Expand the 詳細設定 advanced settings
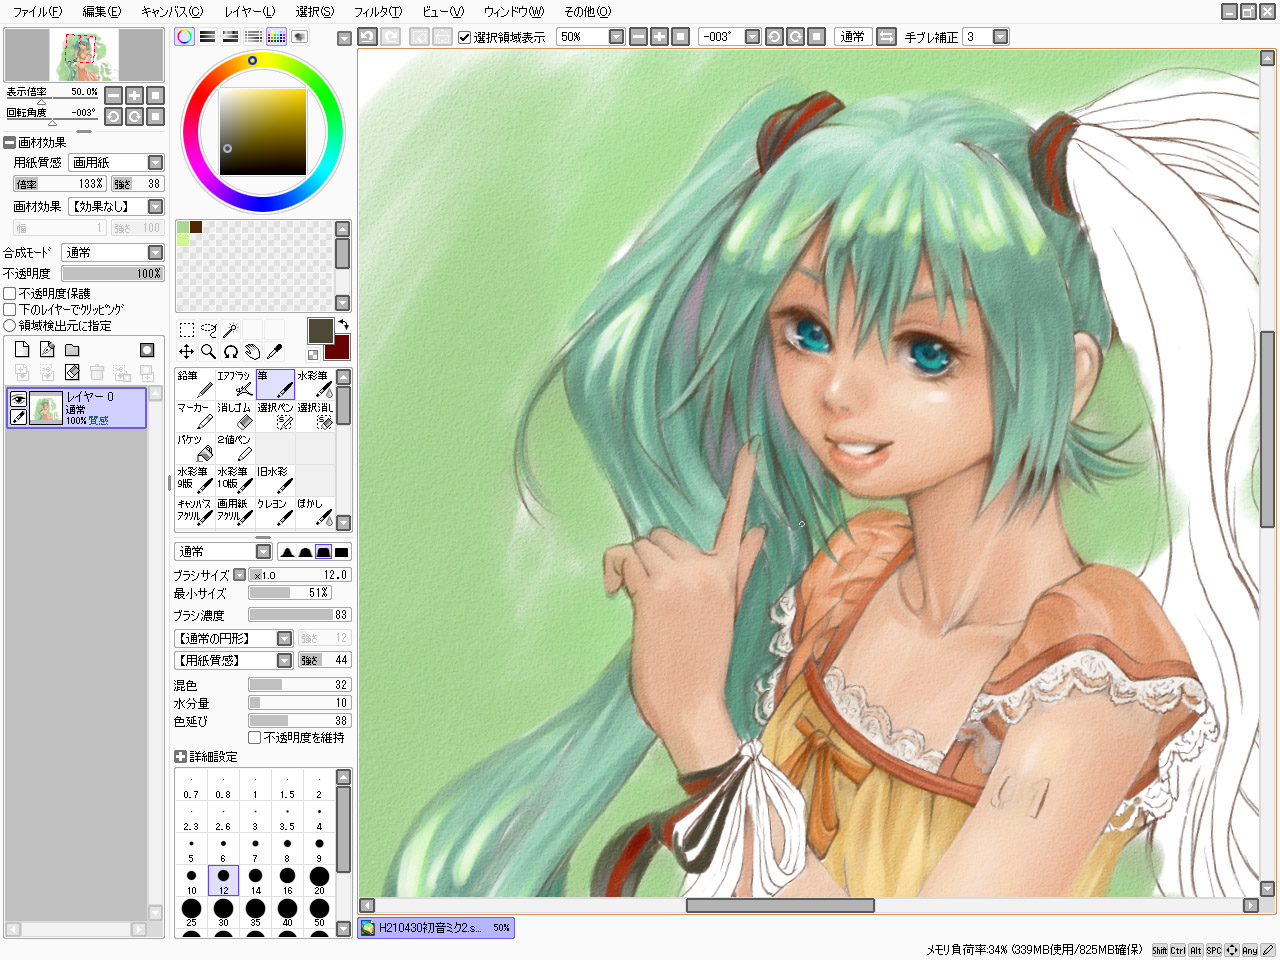Image resolution: width=1280 pixels, height=960 pixels. coord(180,757)
